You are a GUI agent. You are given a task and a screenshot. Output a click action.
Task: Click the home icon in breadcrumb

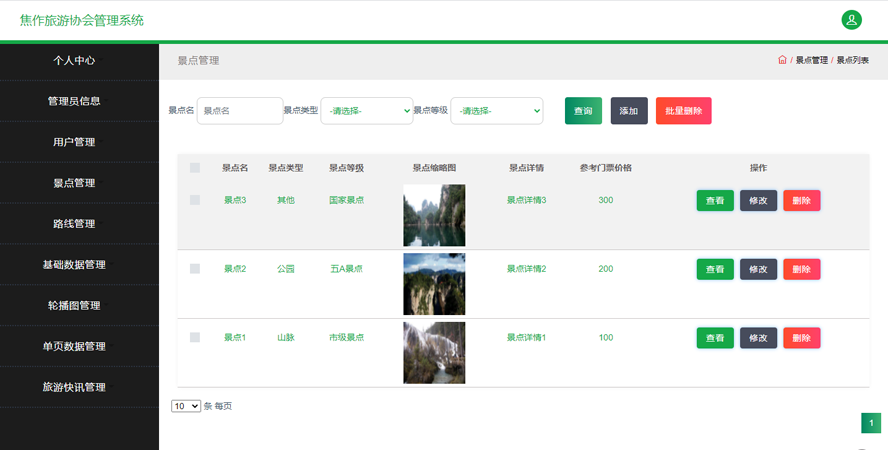click(x=782, y=60)
